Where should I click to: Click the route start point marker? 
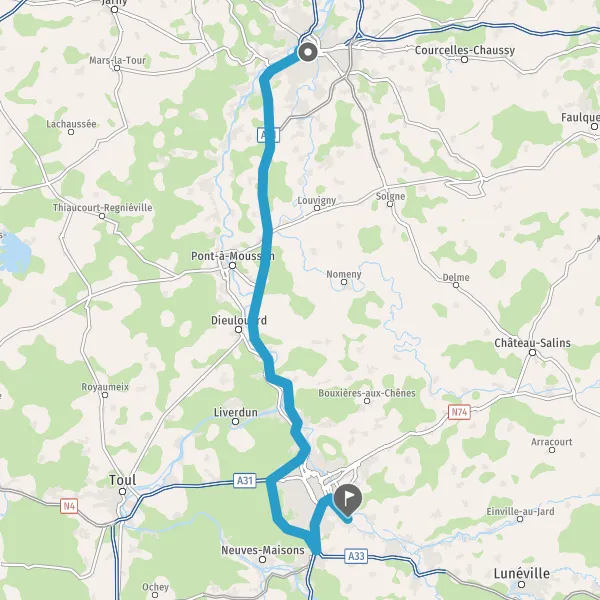click(x=308, y=52)
